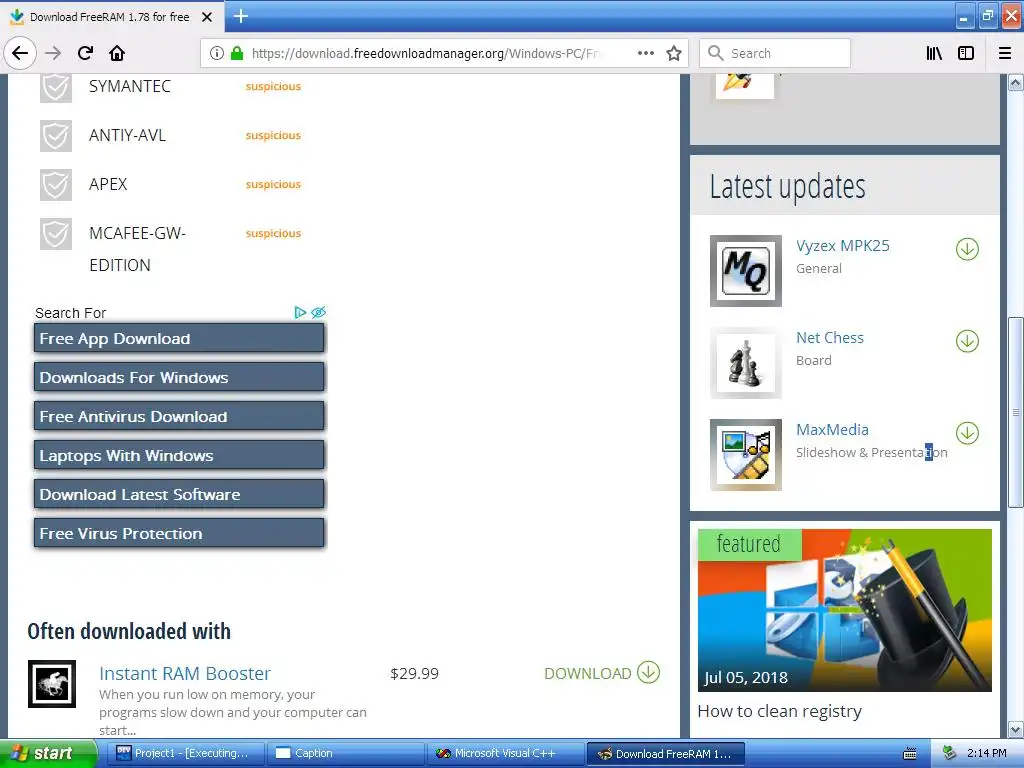Click the Latest updates heading
Screen dimensions: 1024x768
coord(788,187)
